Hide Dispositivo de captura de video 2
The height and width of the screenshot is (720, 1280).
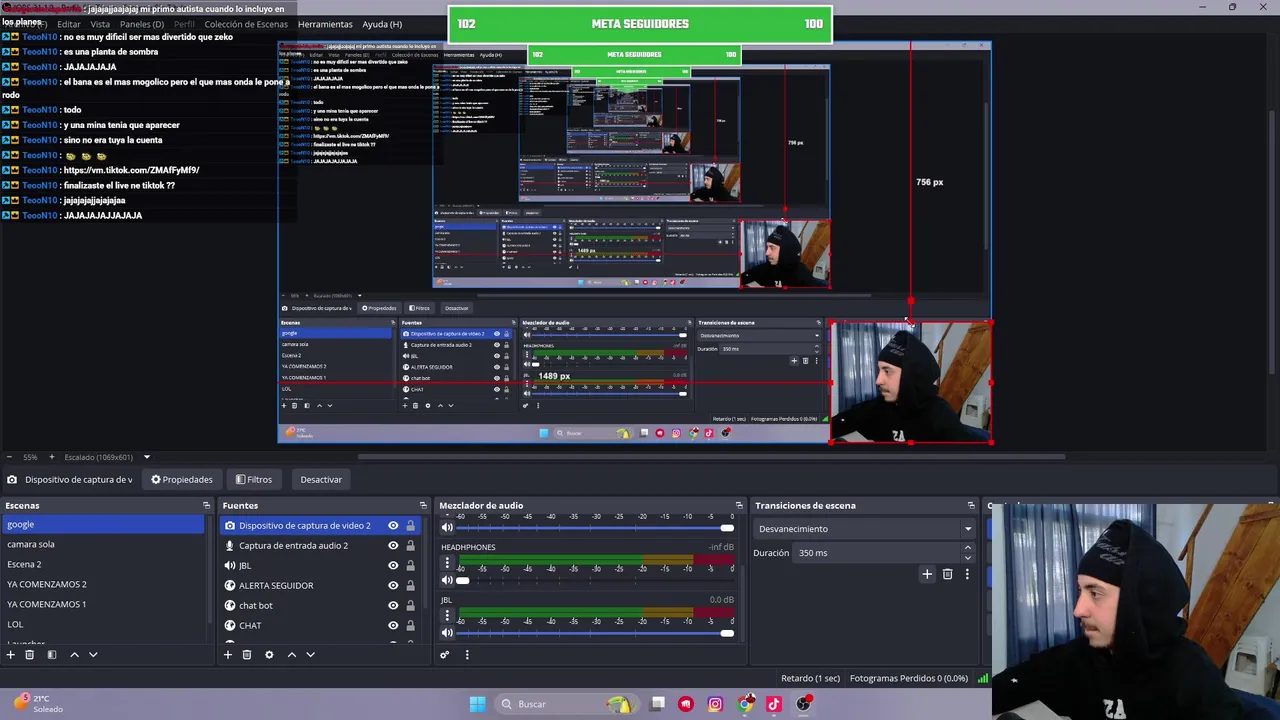(x=393, y=525)
